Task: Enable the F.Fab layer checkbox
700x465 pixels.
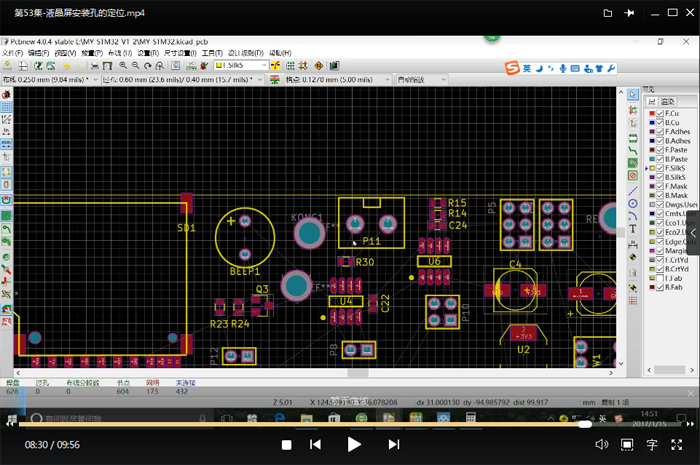Action: pyautogui.click(x=660, y=279)
